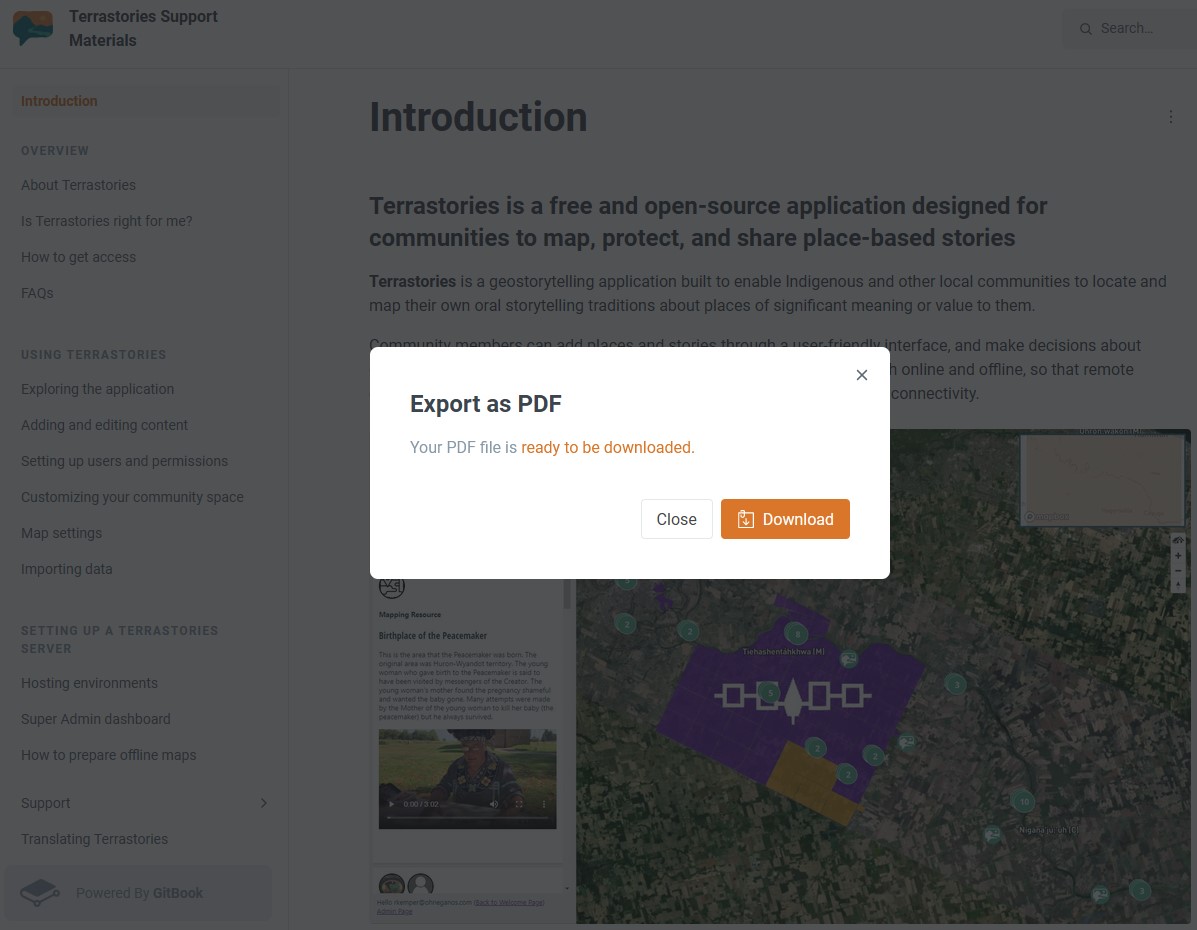Click the orange Download button

point(785,519)
